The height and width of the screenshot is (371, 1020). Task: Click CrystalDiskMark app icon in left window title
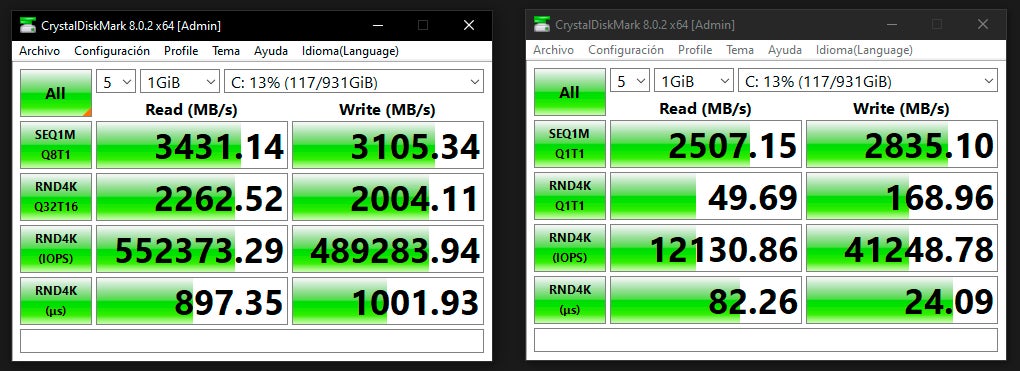point(28,26)
